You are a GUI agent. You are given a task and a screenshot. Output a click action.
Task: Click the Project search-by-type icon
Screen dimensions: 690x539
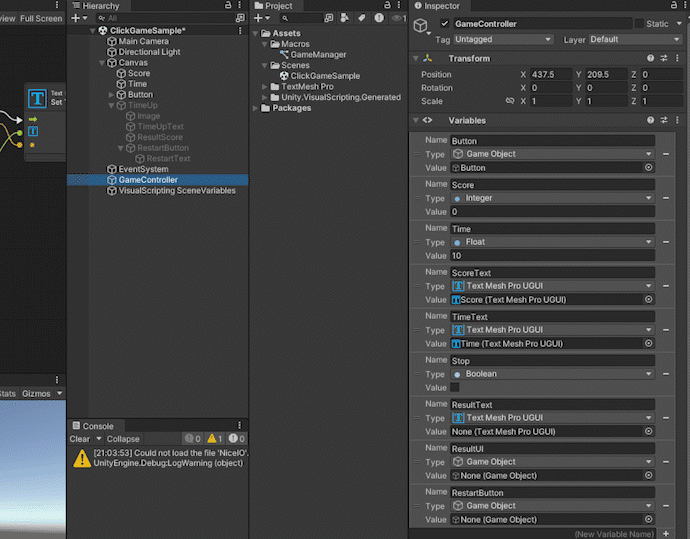click(329, 18)
